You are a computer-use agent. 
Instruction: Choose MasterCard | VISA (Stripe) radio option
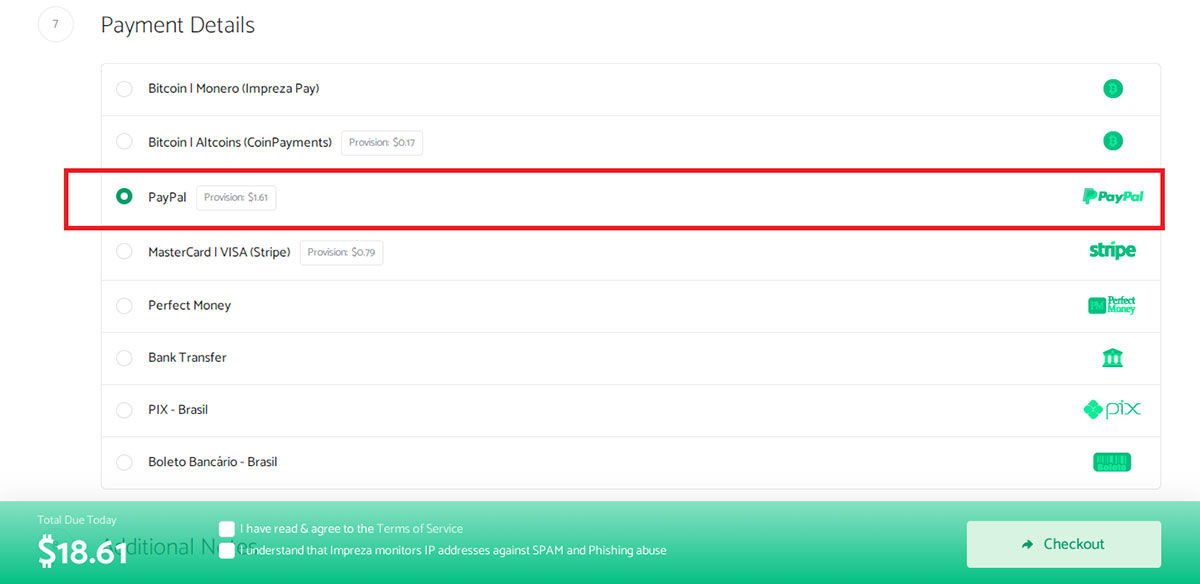pos(124,251)
